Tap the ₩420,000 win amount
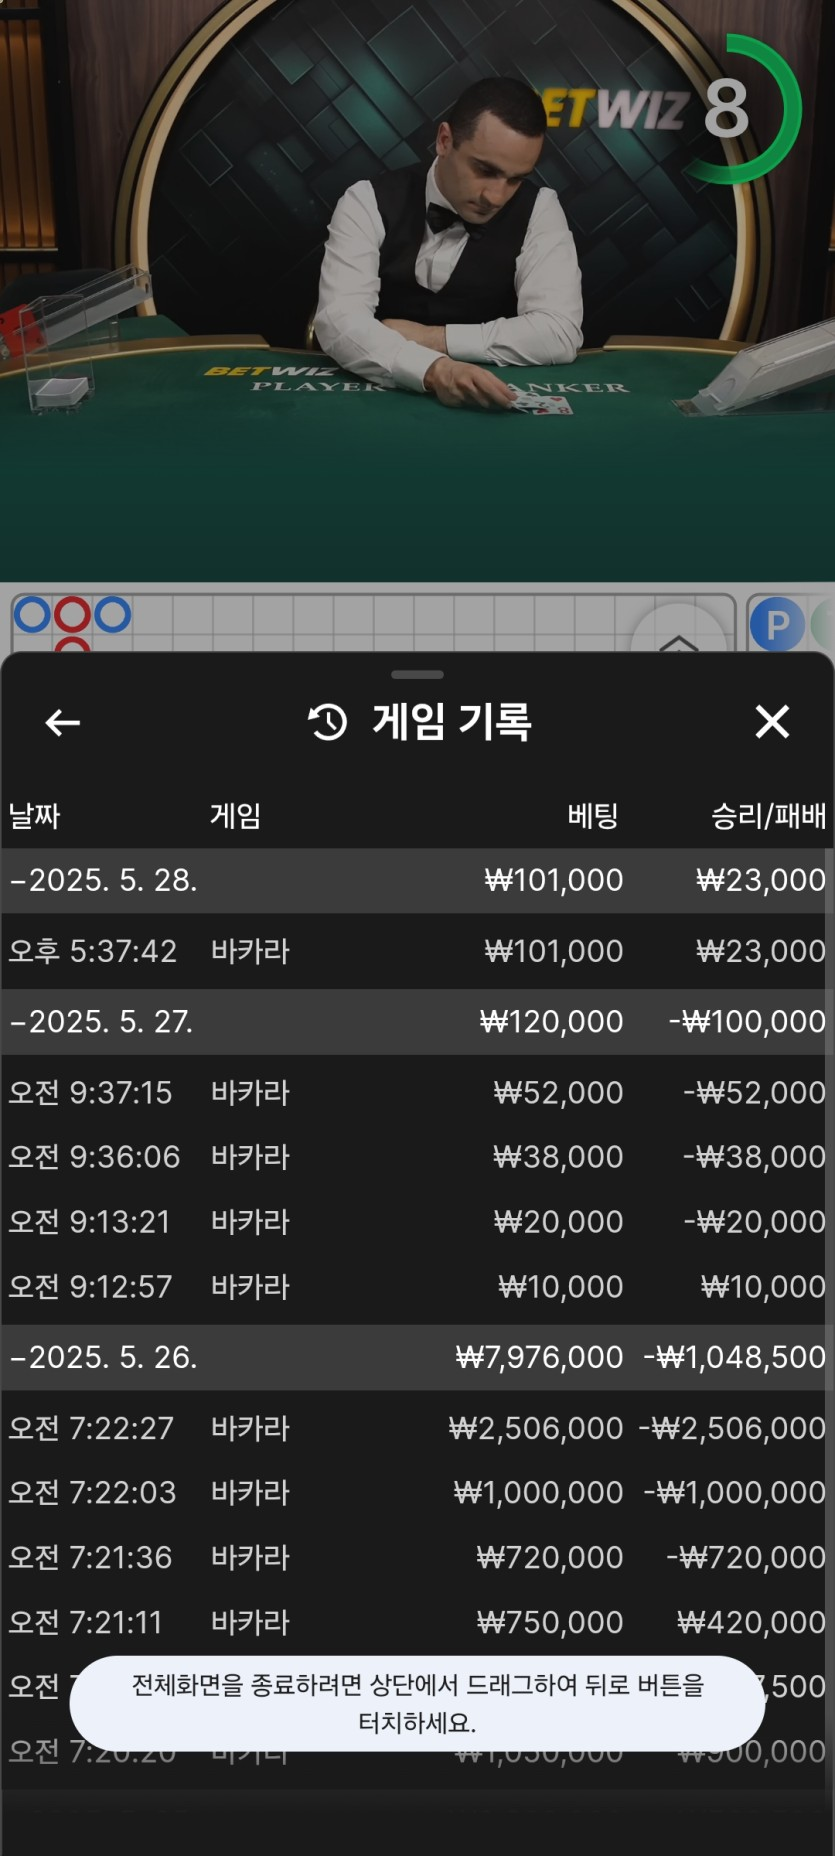Viewport: 835px width, 1856px height. [x=752, y=1623]
